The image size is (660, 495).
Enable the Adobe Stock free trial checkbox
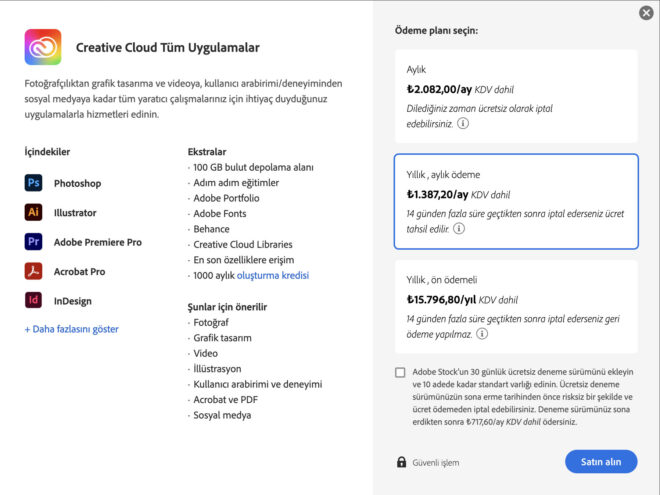401,373
